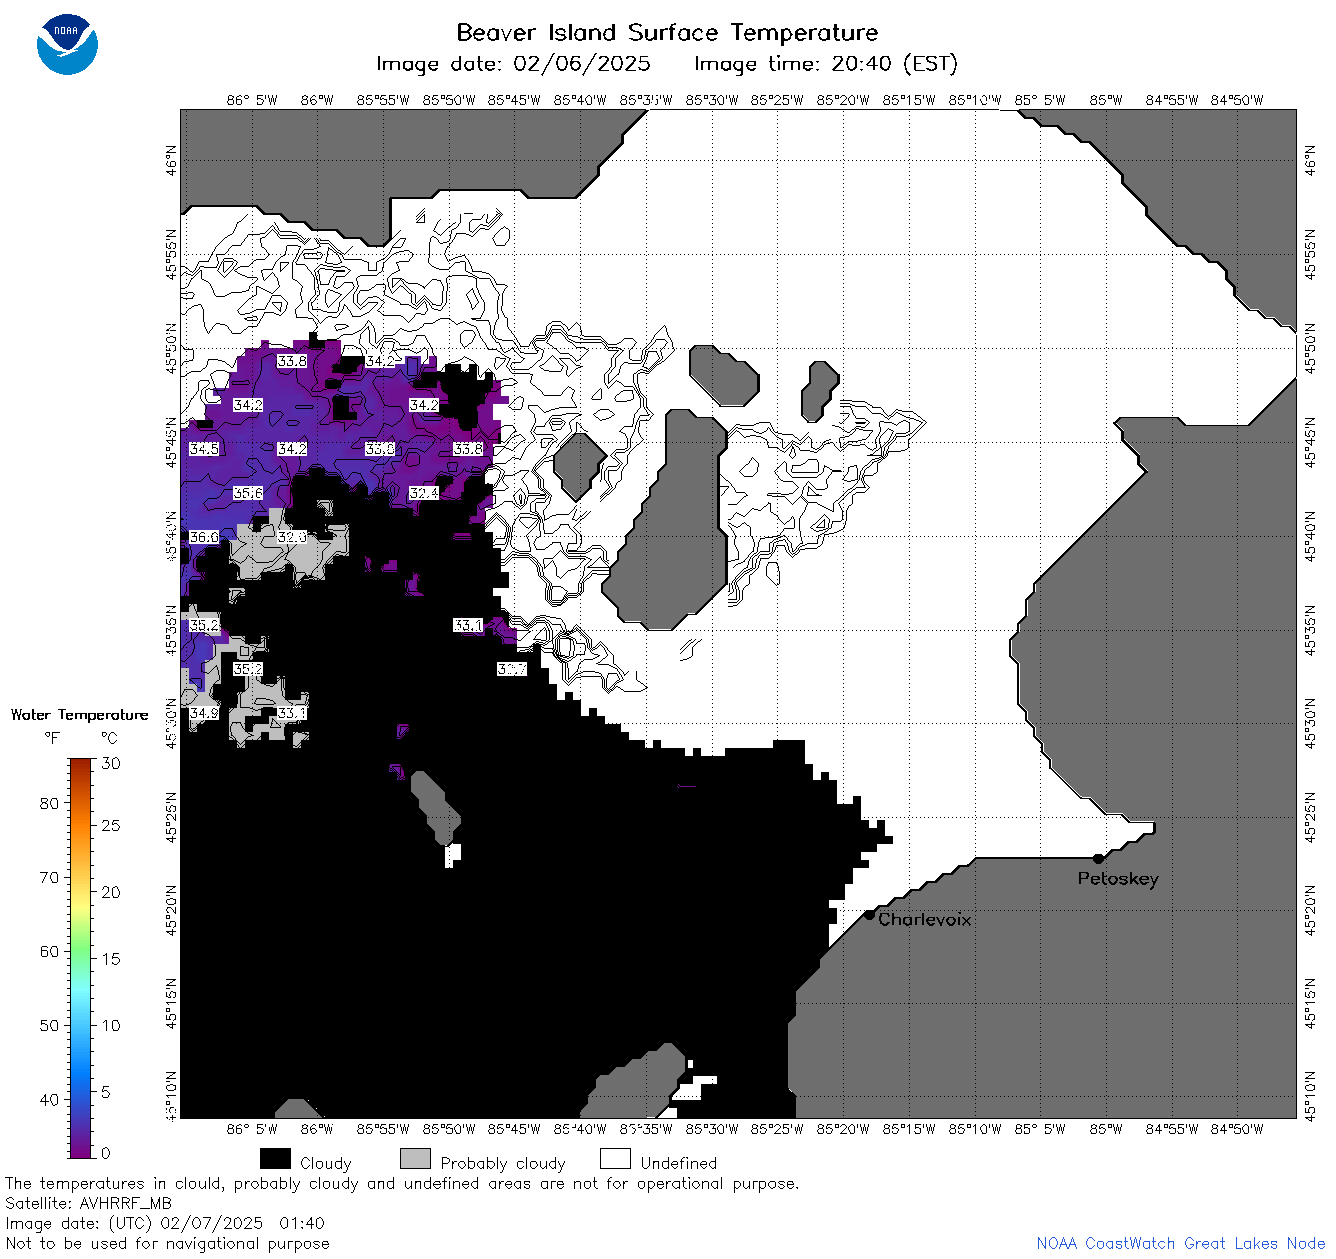
Task: Click the 'Probably cloudy' legend label text
Action: click(x=503, y=1164)
